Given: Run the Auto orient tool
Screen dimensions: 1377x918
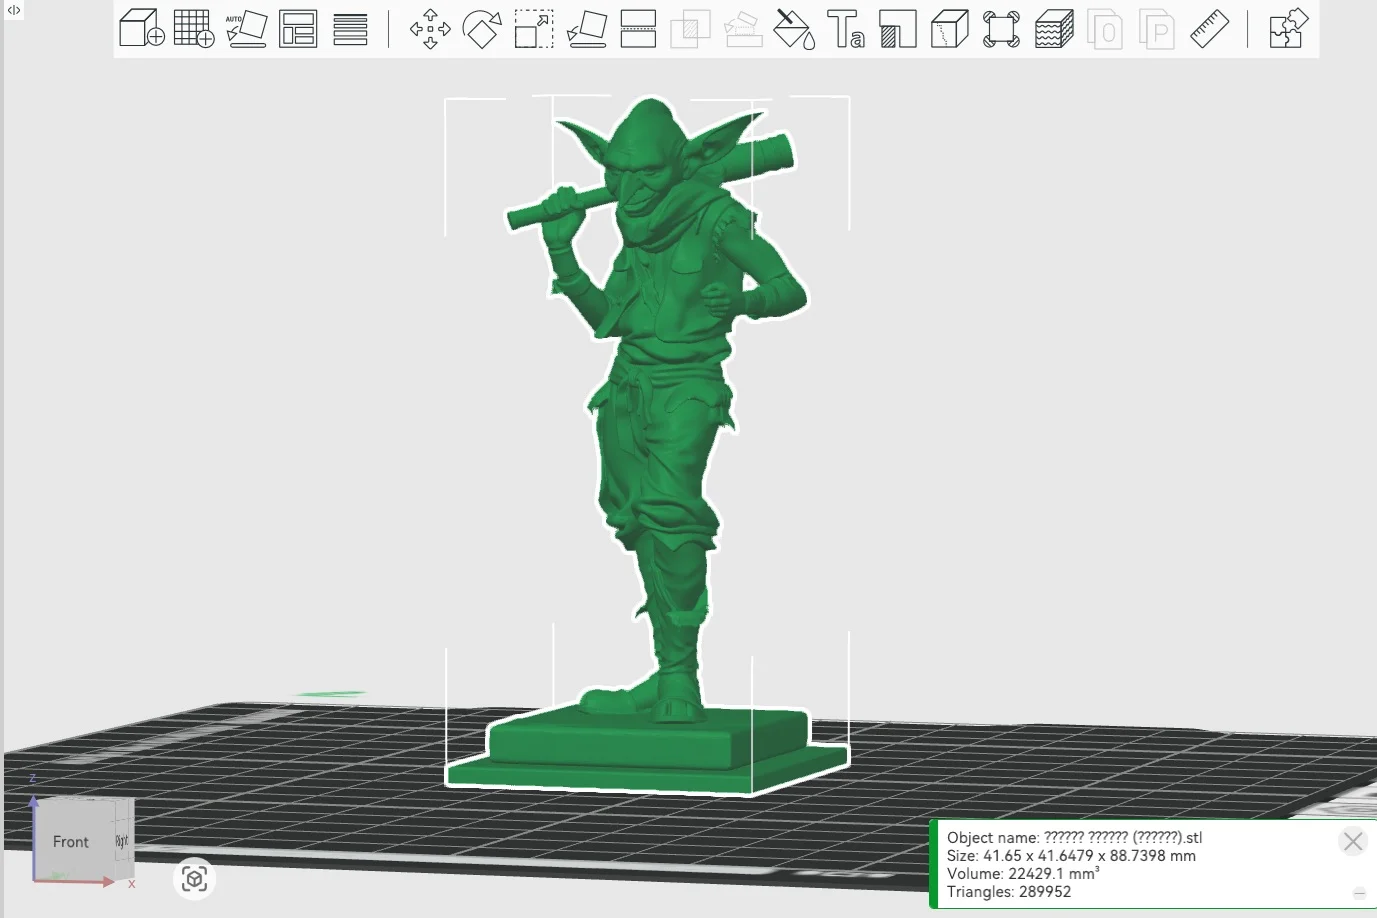Looking at the screenshot, I should coord(246,28).
